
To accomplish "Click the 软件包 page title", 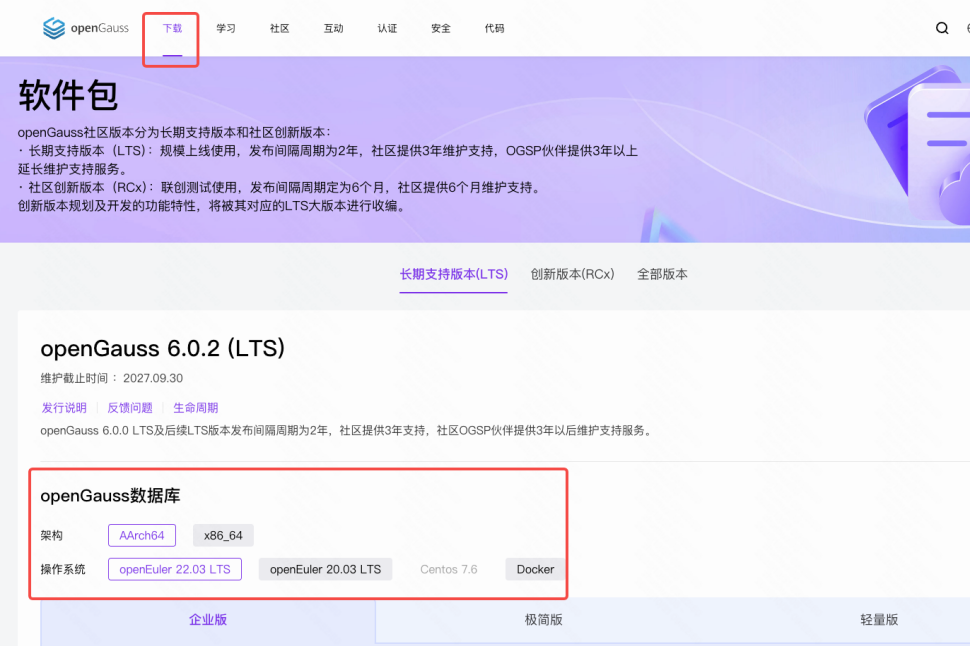I will (68, 95).
